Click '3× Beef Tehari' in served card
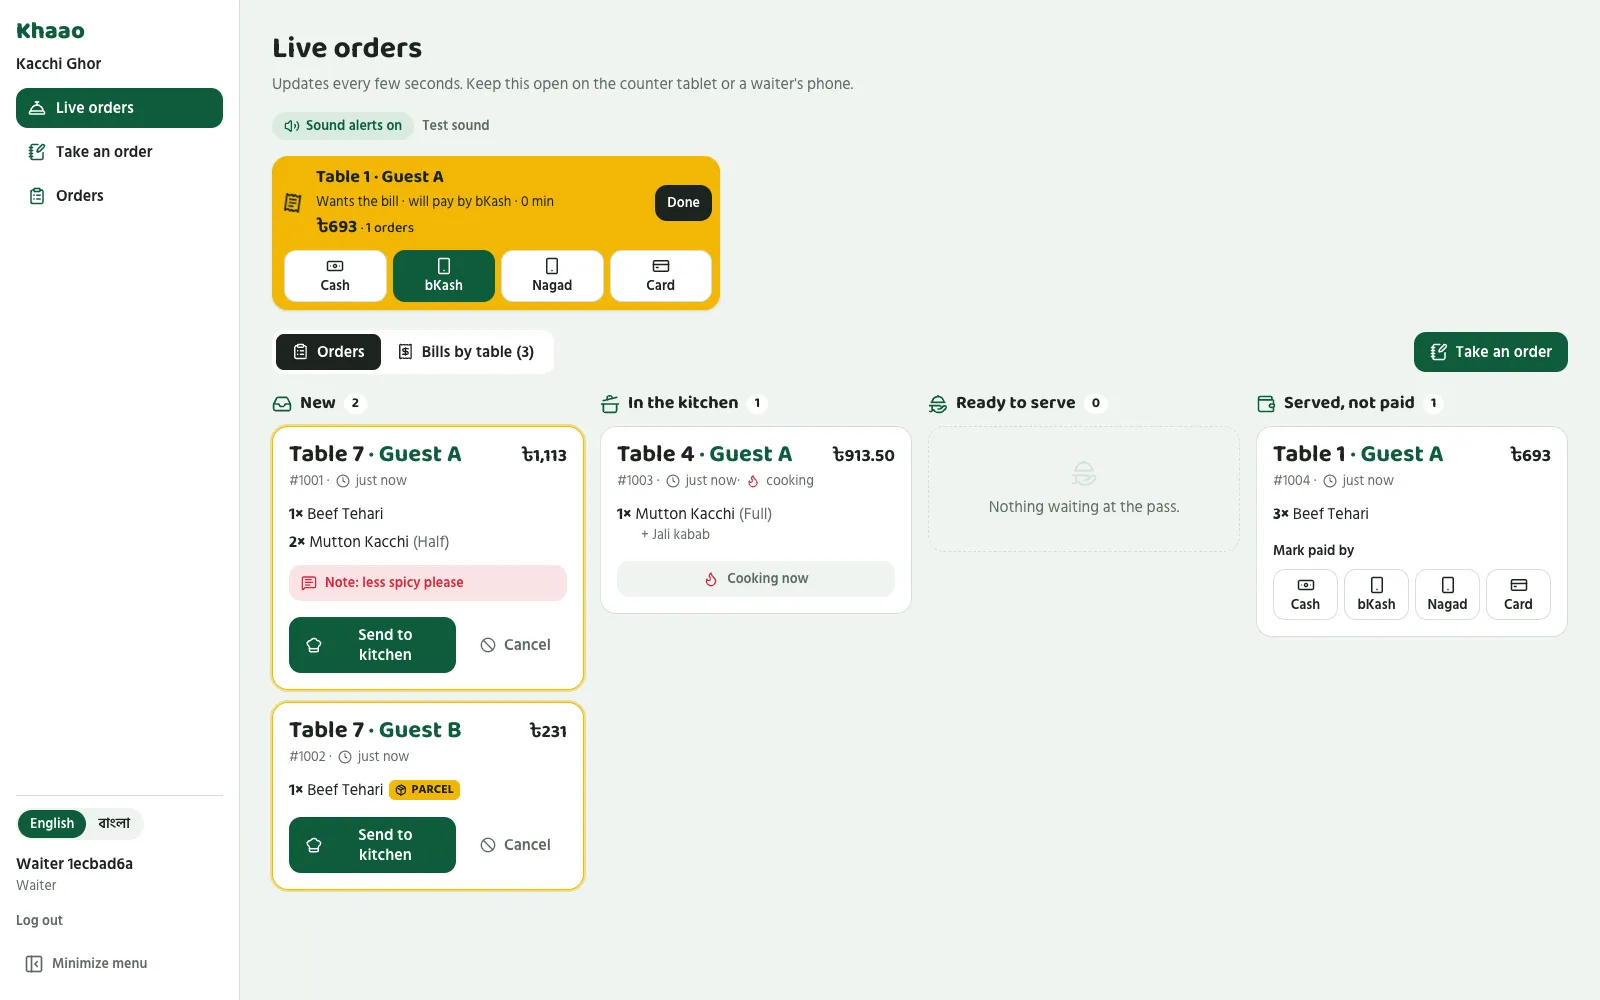Viewport: 1600px width, 1000px height. [1321, 514]
